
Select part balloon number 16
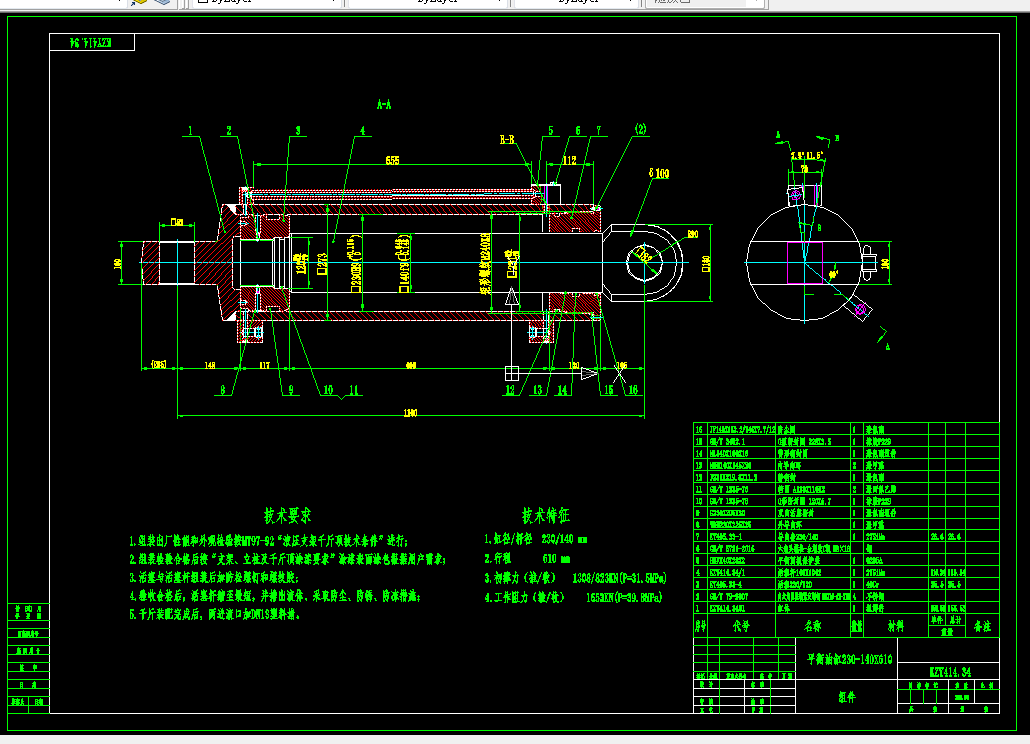click(633, 389)
